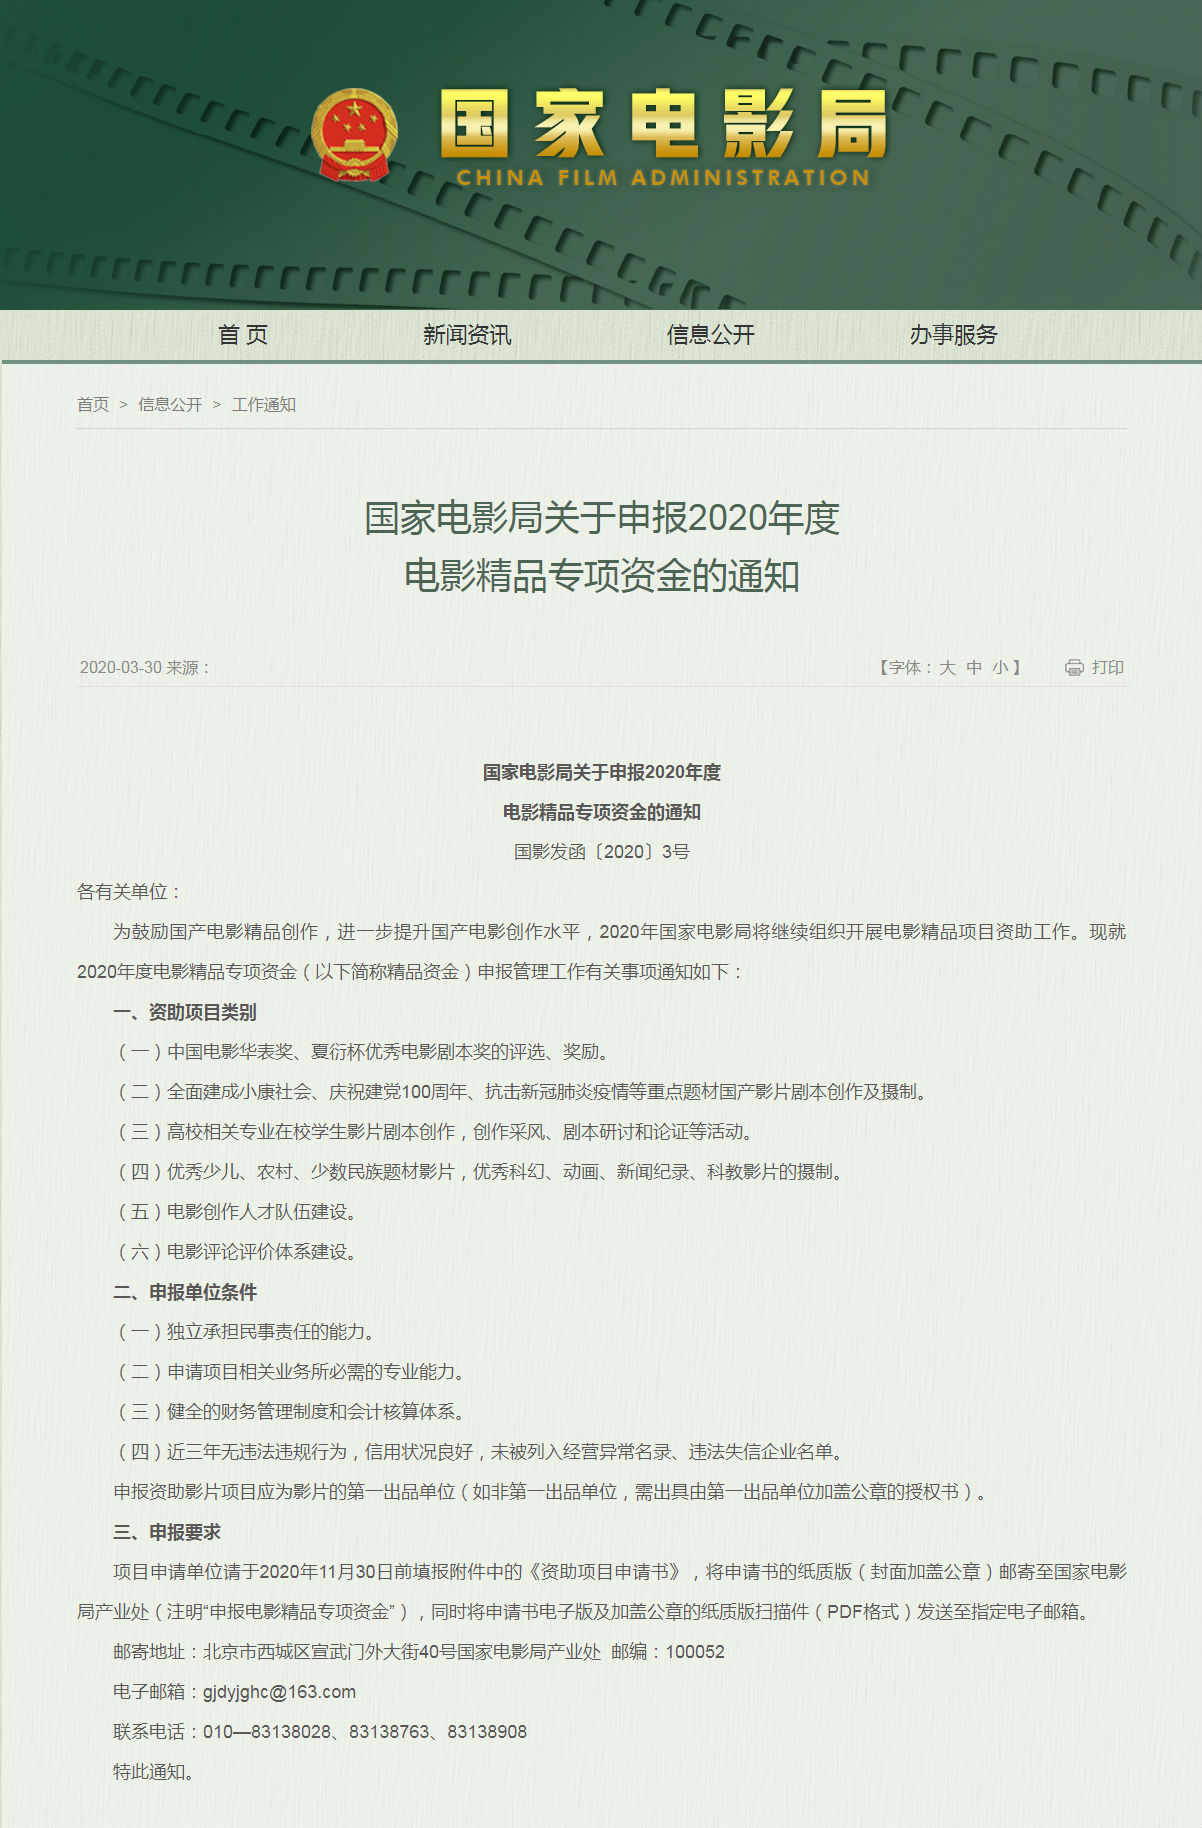The width and height of the screenshot is (1202, 1828).
Task: Open the 办事服务 navigation menu
Action: [954, 335]
